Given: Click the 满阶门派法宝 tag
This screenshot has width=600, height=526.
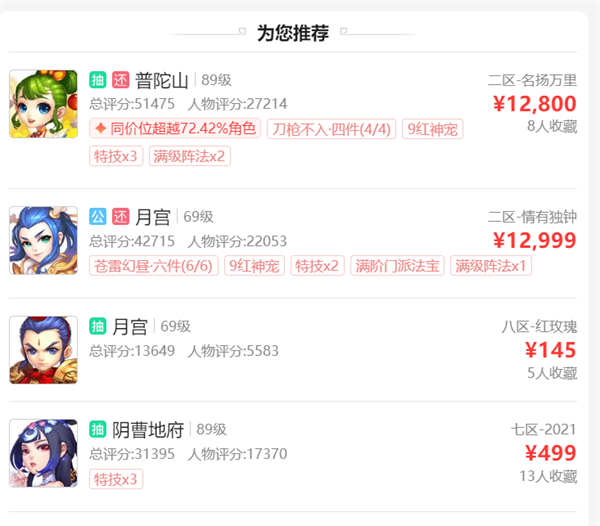Looking at the screenshot, I should [397, 265].
